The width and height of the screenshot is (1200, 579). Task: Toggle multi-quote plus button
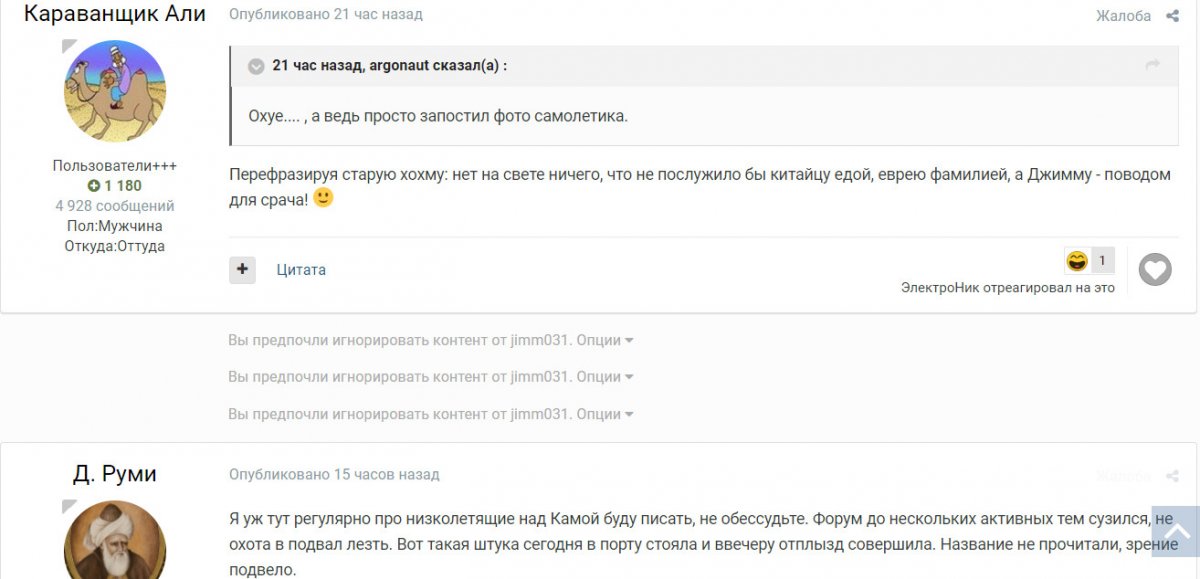tap(242, 269)
